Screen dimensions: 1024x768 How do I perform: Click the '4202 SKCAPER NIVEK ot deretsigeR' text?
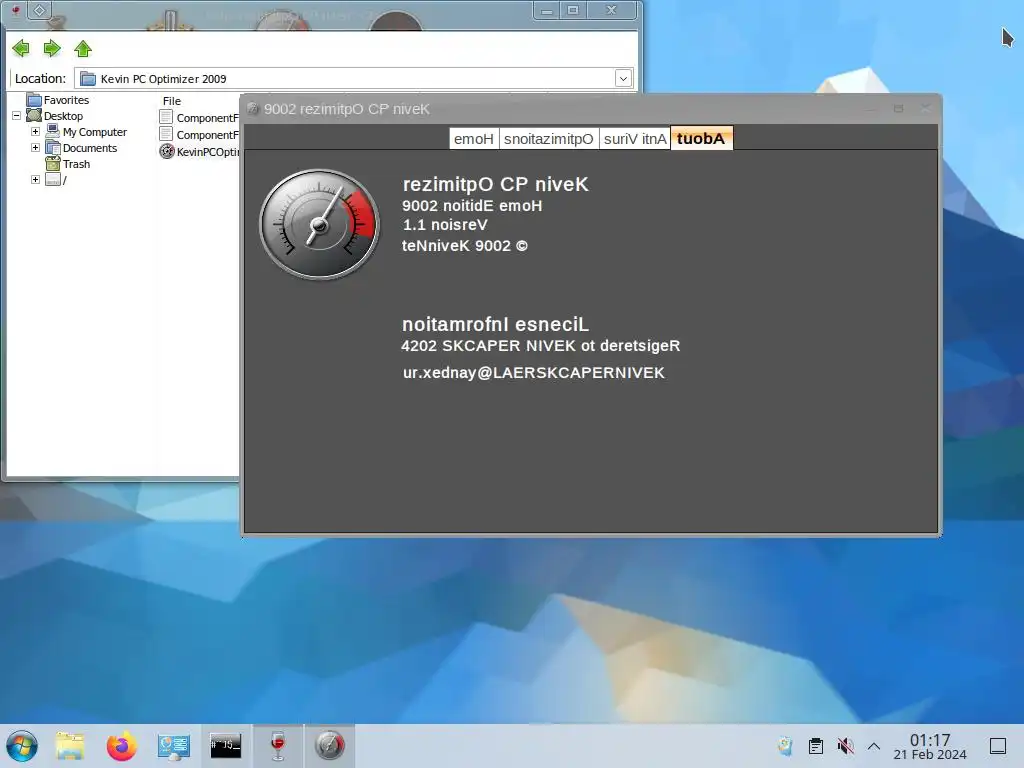point(541,345)
